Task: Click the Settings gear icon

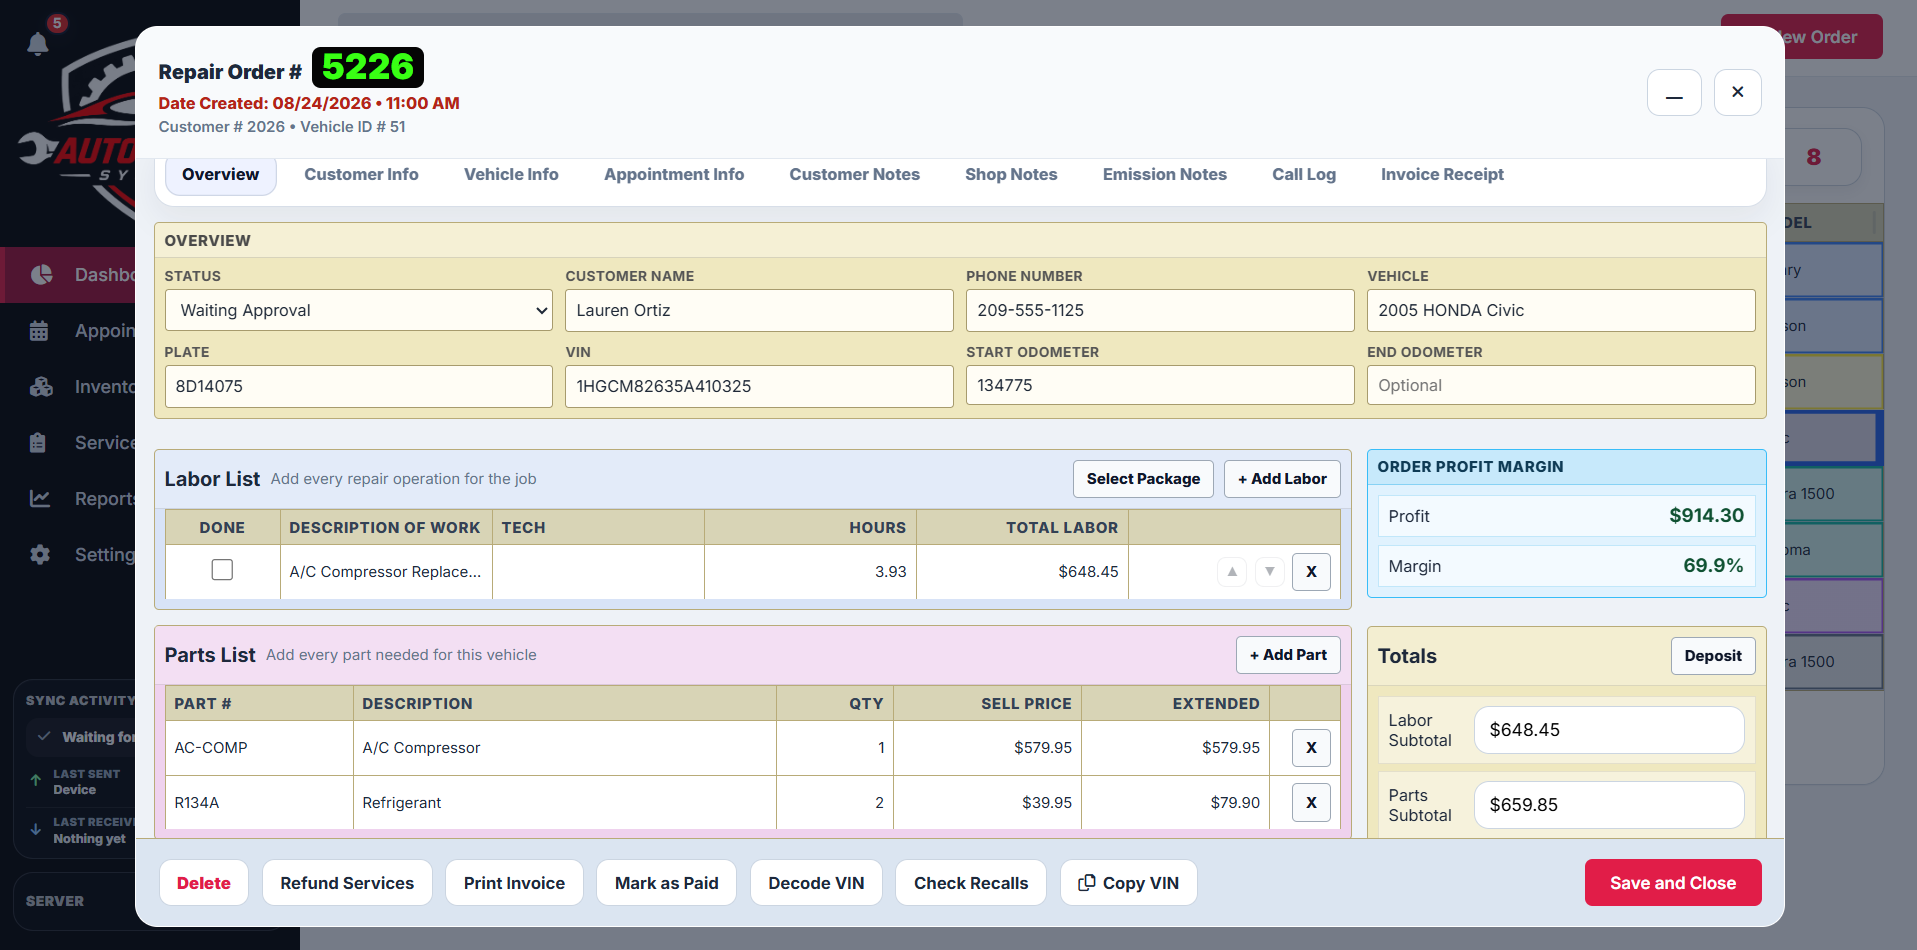Action: (40, 554)
